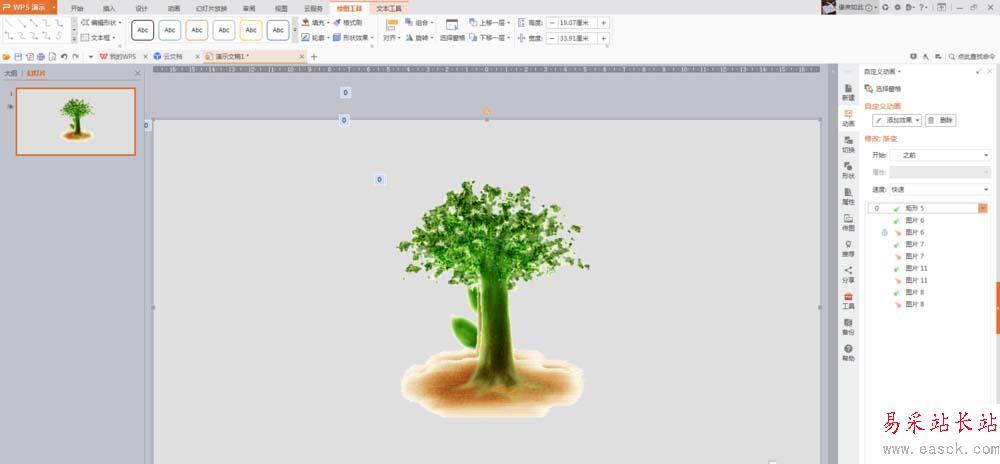The image size is (1000, 464).
Task: Open the 新建 sidebar panel
Action: click(848, 92)
